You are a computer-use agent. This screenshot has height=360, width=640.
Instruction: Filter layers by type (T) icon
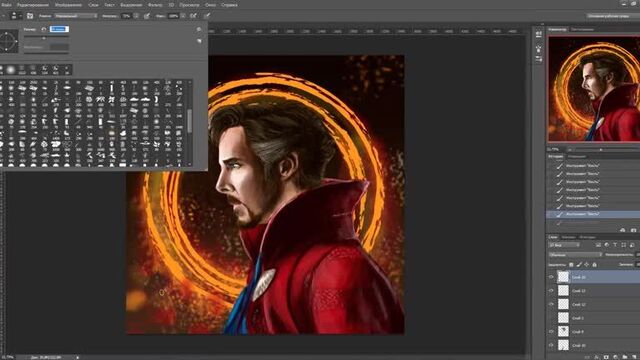click(x=615, y=245)
